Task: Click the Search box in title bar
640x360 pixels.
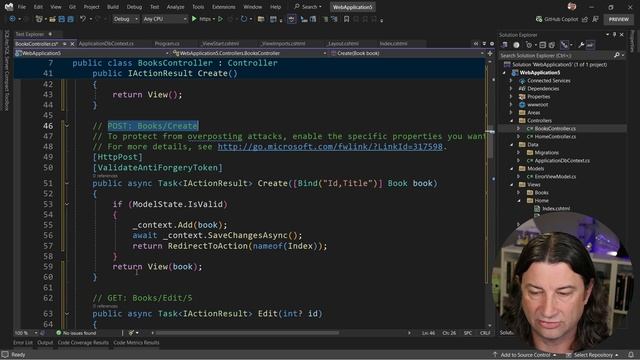Action: [308, 7]
